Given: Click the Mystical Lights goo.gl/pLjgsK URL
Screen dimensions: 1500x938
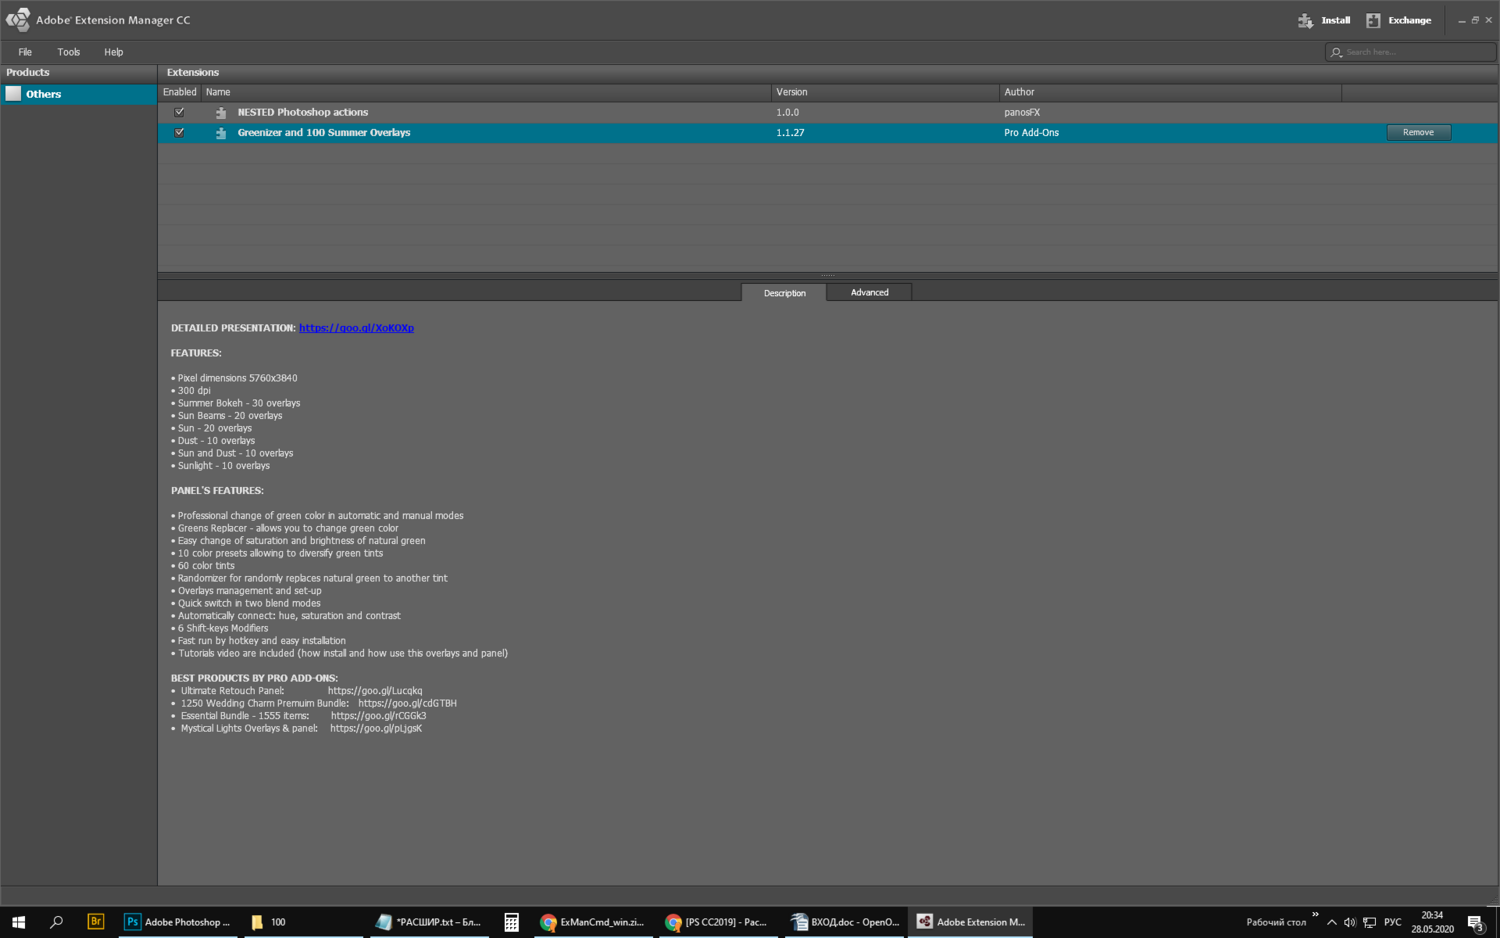Looking at the screenshot, I should (x=376, y=728).
